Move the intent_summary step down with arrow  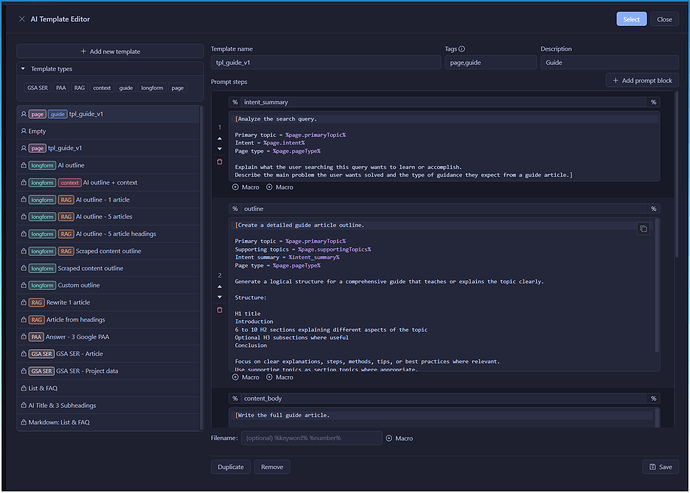(x=220, y=148)
